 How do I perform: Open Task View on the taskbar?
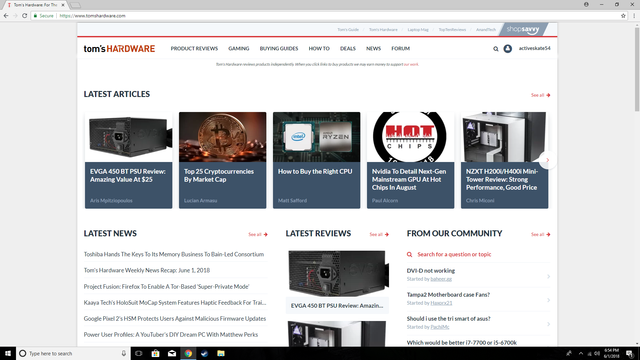coord(139,353)
